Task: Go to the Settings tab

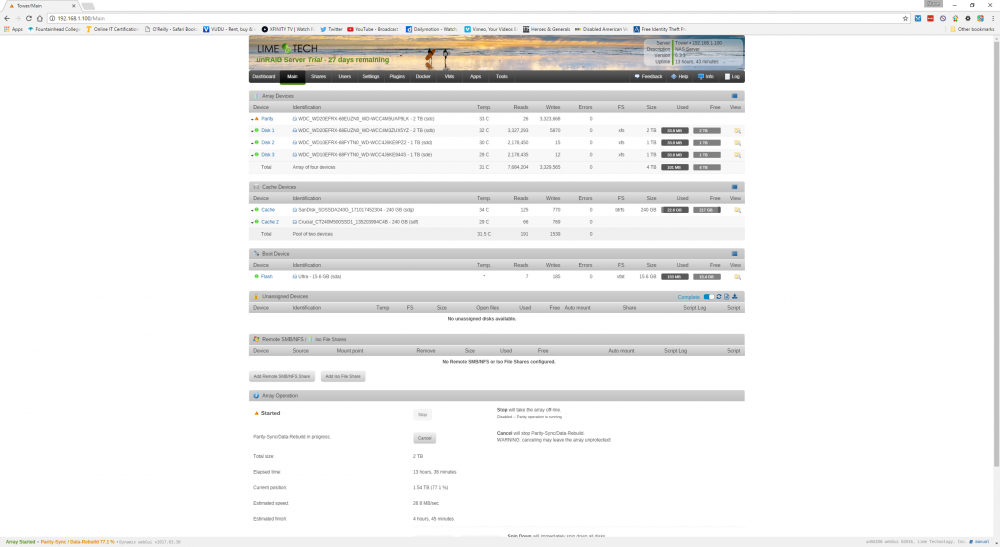Action: [x=371, y=77]
